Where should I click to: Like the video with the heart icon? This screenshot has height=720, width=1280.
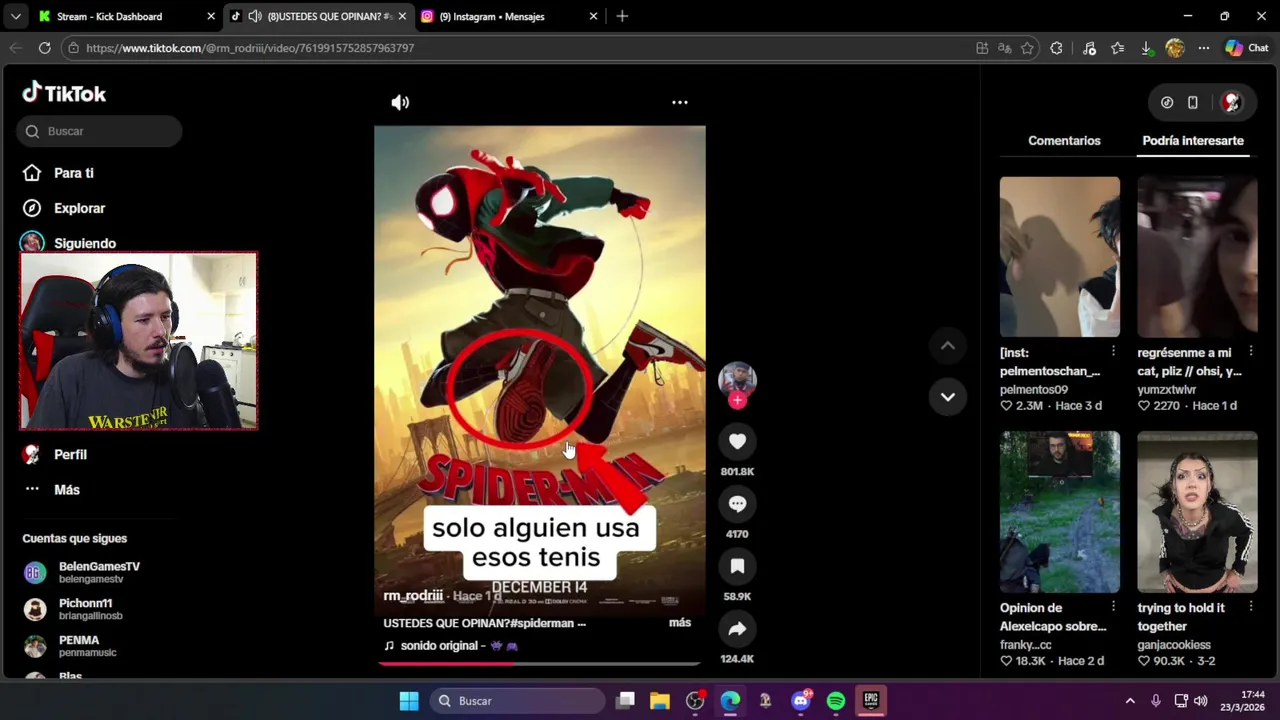(x=737, y=441)
